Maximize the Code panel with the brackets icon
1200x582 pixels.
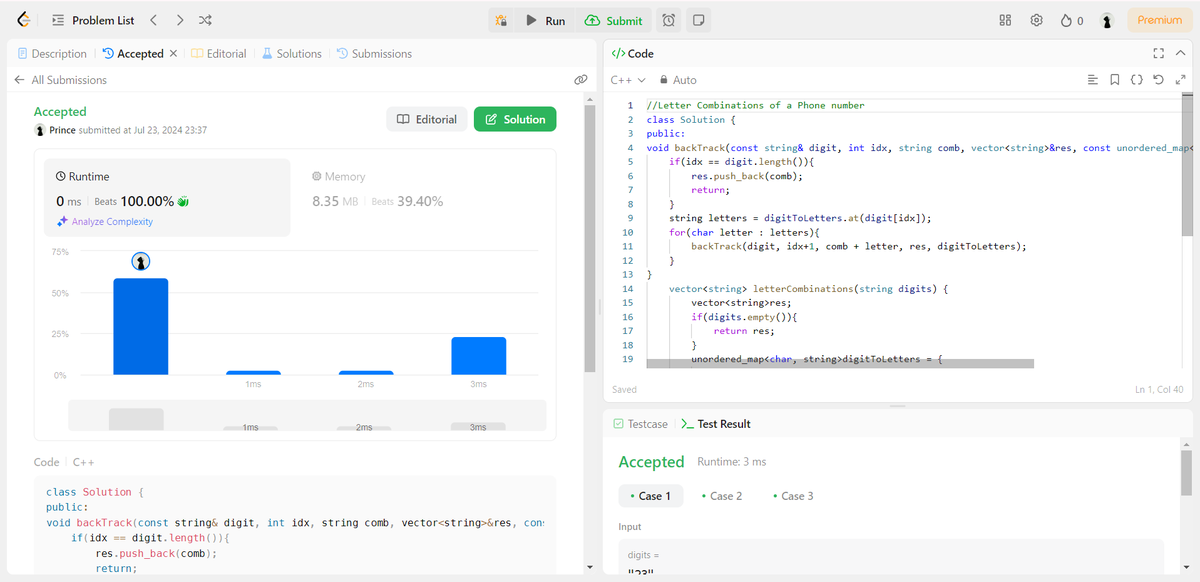click(x=1159, y=53)
